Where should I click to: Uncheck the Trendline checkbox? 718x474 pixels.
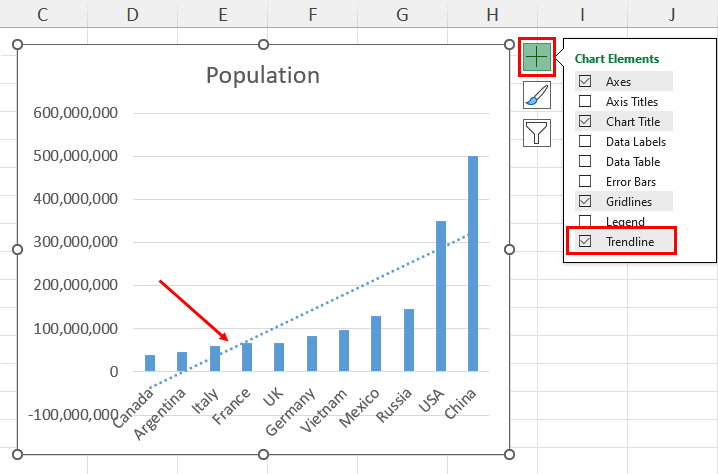pyautogui.click(x=585, y=241)
